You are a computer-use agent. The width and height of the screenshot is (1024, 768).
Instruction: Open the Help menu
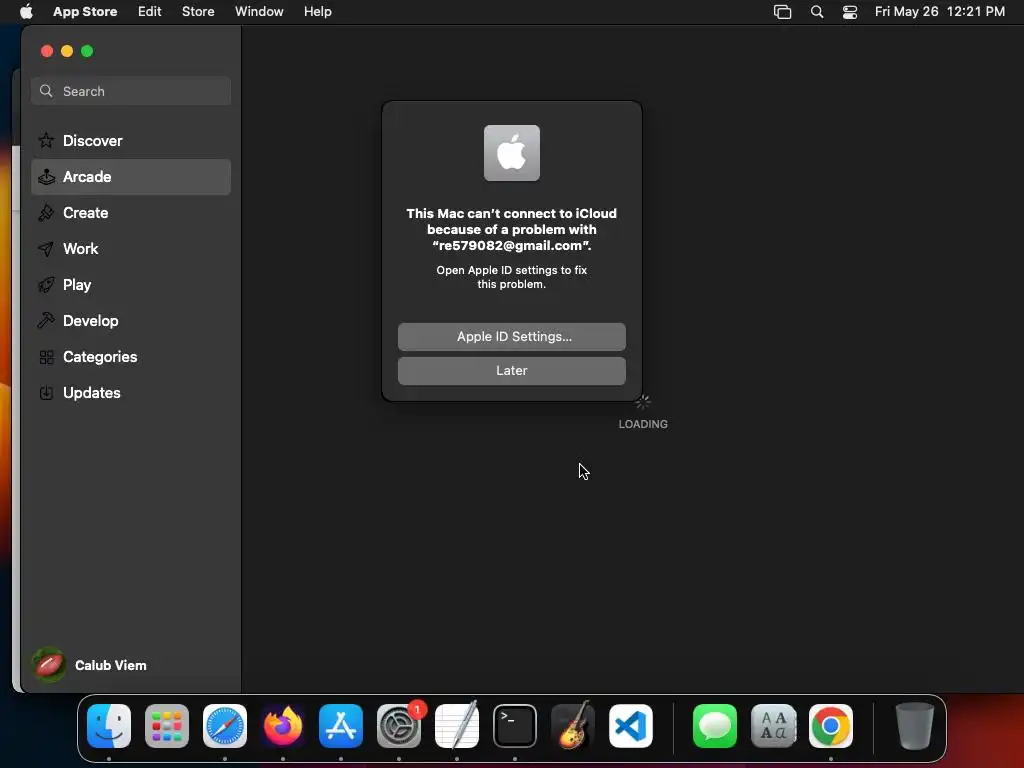[317, 12]
